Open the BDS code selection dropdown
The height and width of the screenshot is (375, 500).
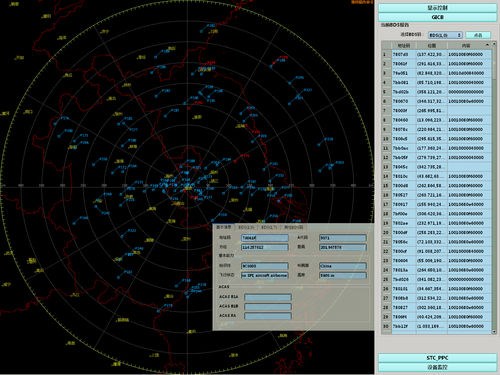[x=445, y=35]
